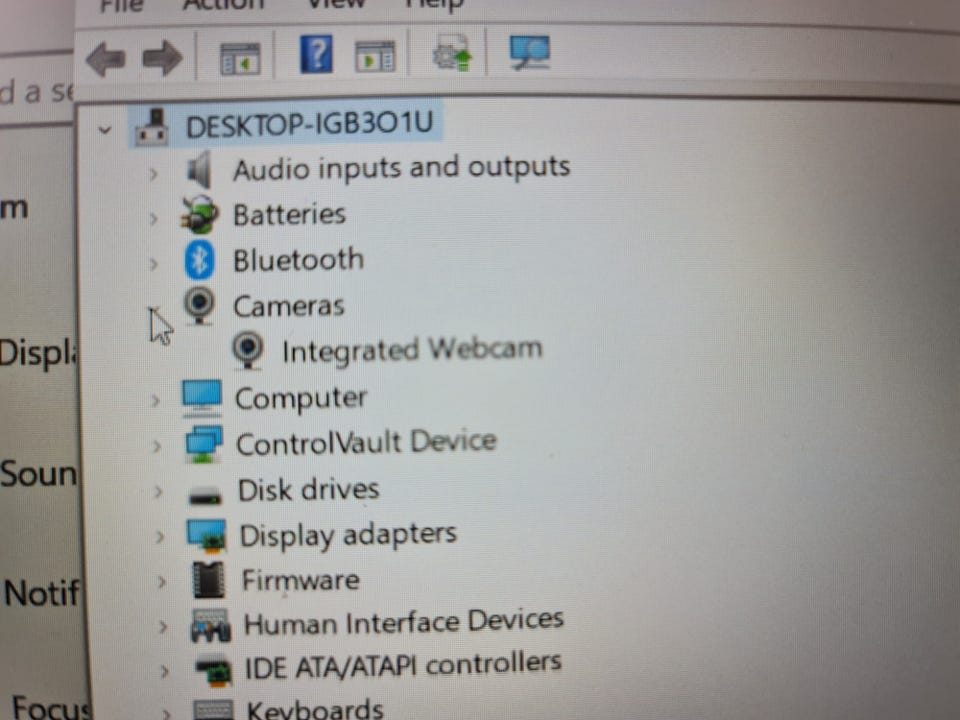The height and width of the screenshot is (720, 960).
Task: Select the Firmware category
Action: (301, 580)
